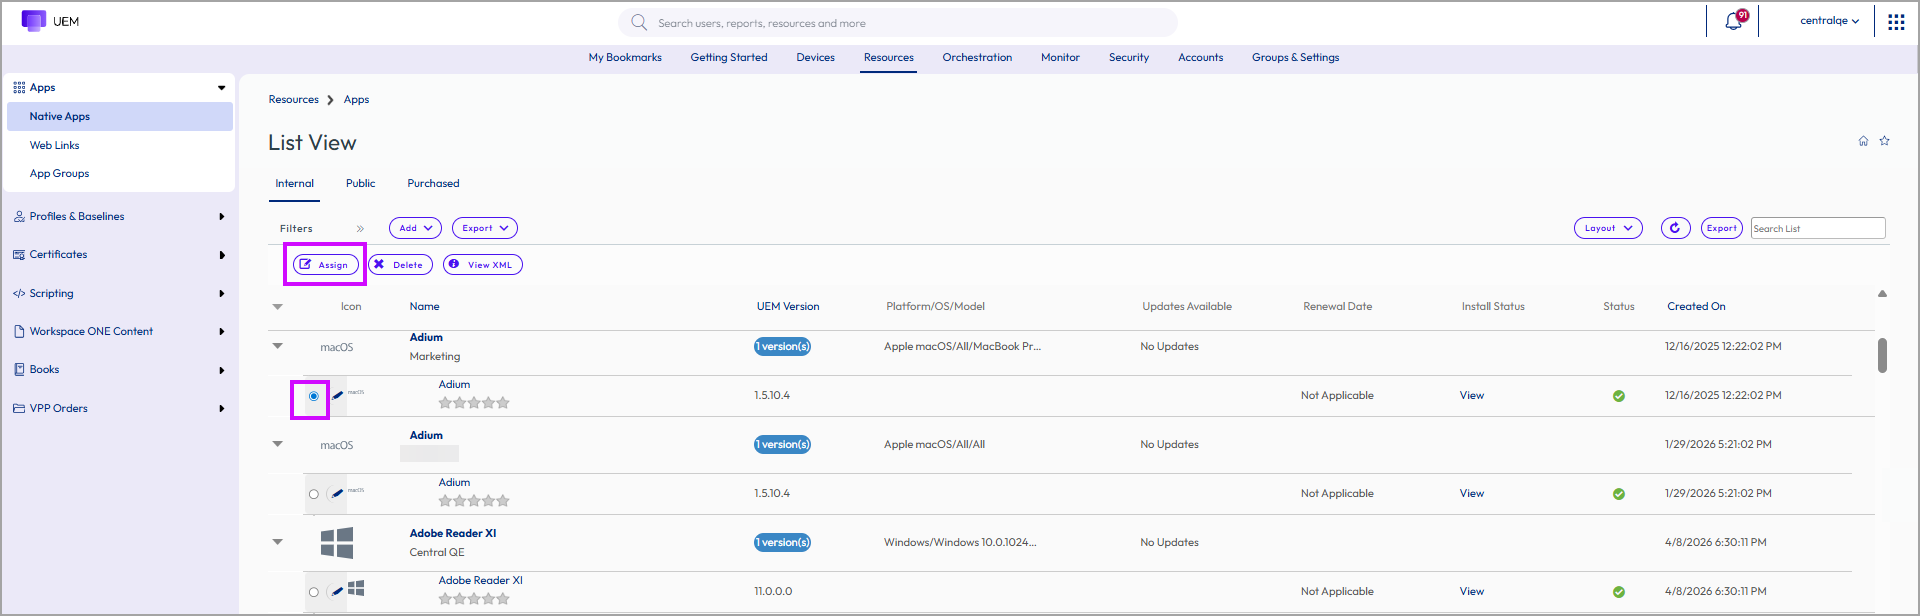Image resolution: width=1920 pixels, height=616 pixels.
Task: Bookmark this page with the star icon
Action: pyautogui.click(x=1884, y=141)
